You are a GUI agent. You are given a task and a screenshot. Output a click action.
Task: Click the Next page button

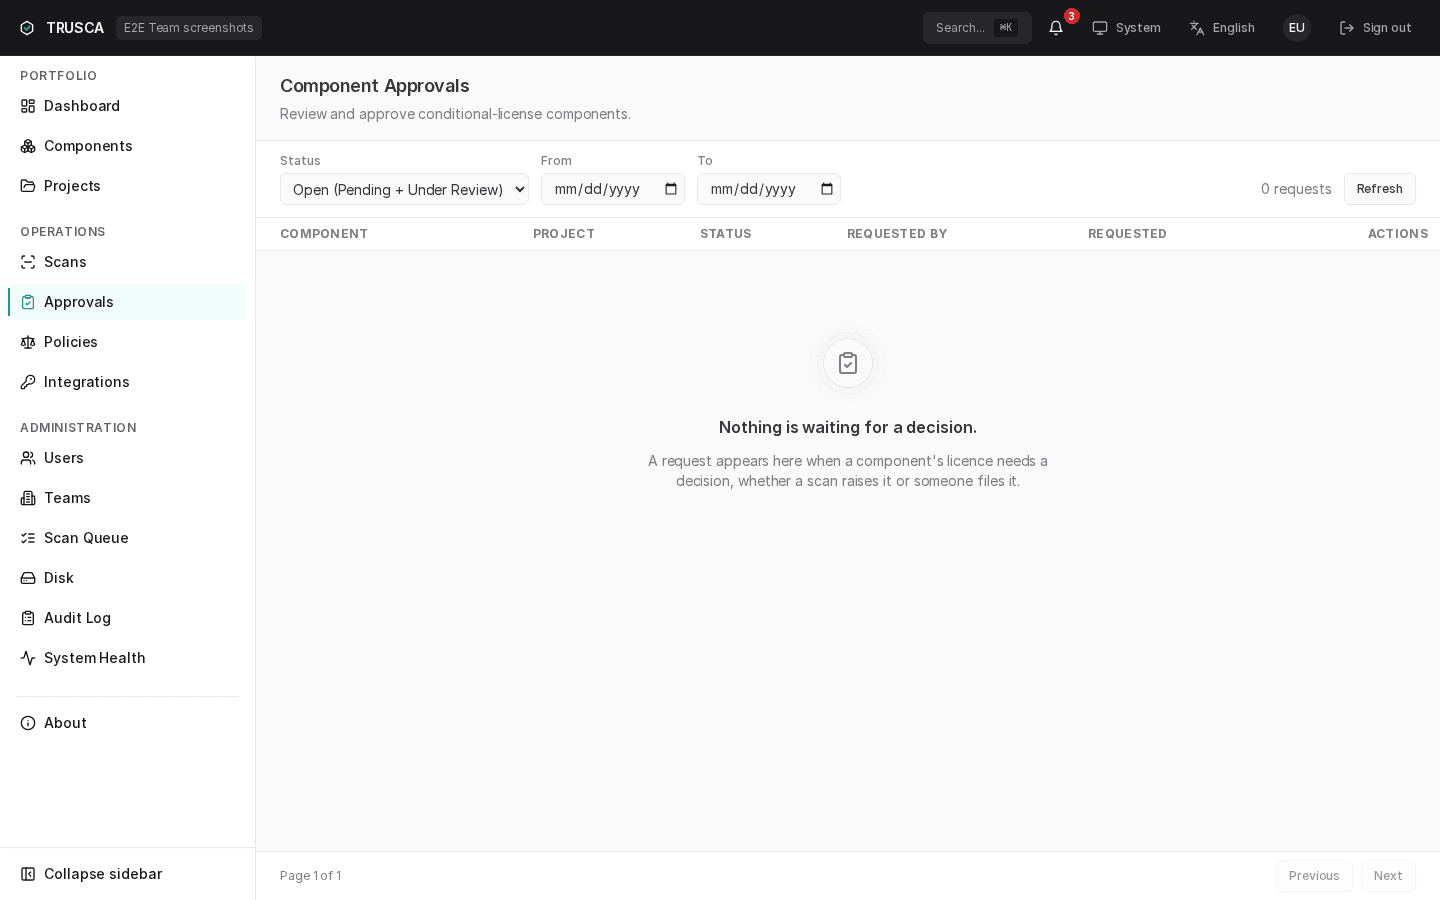coord(1388,876)
